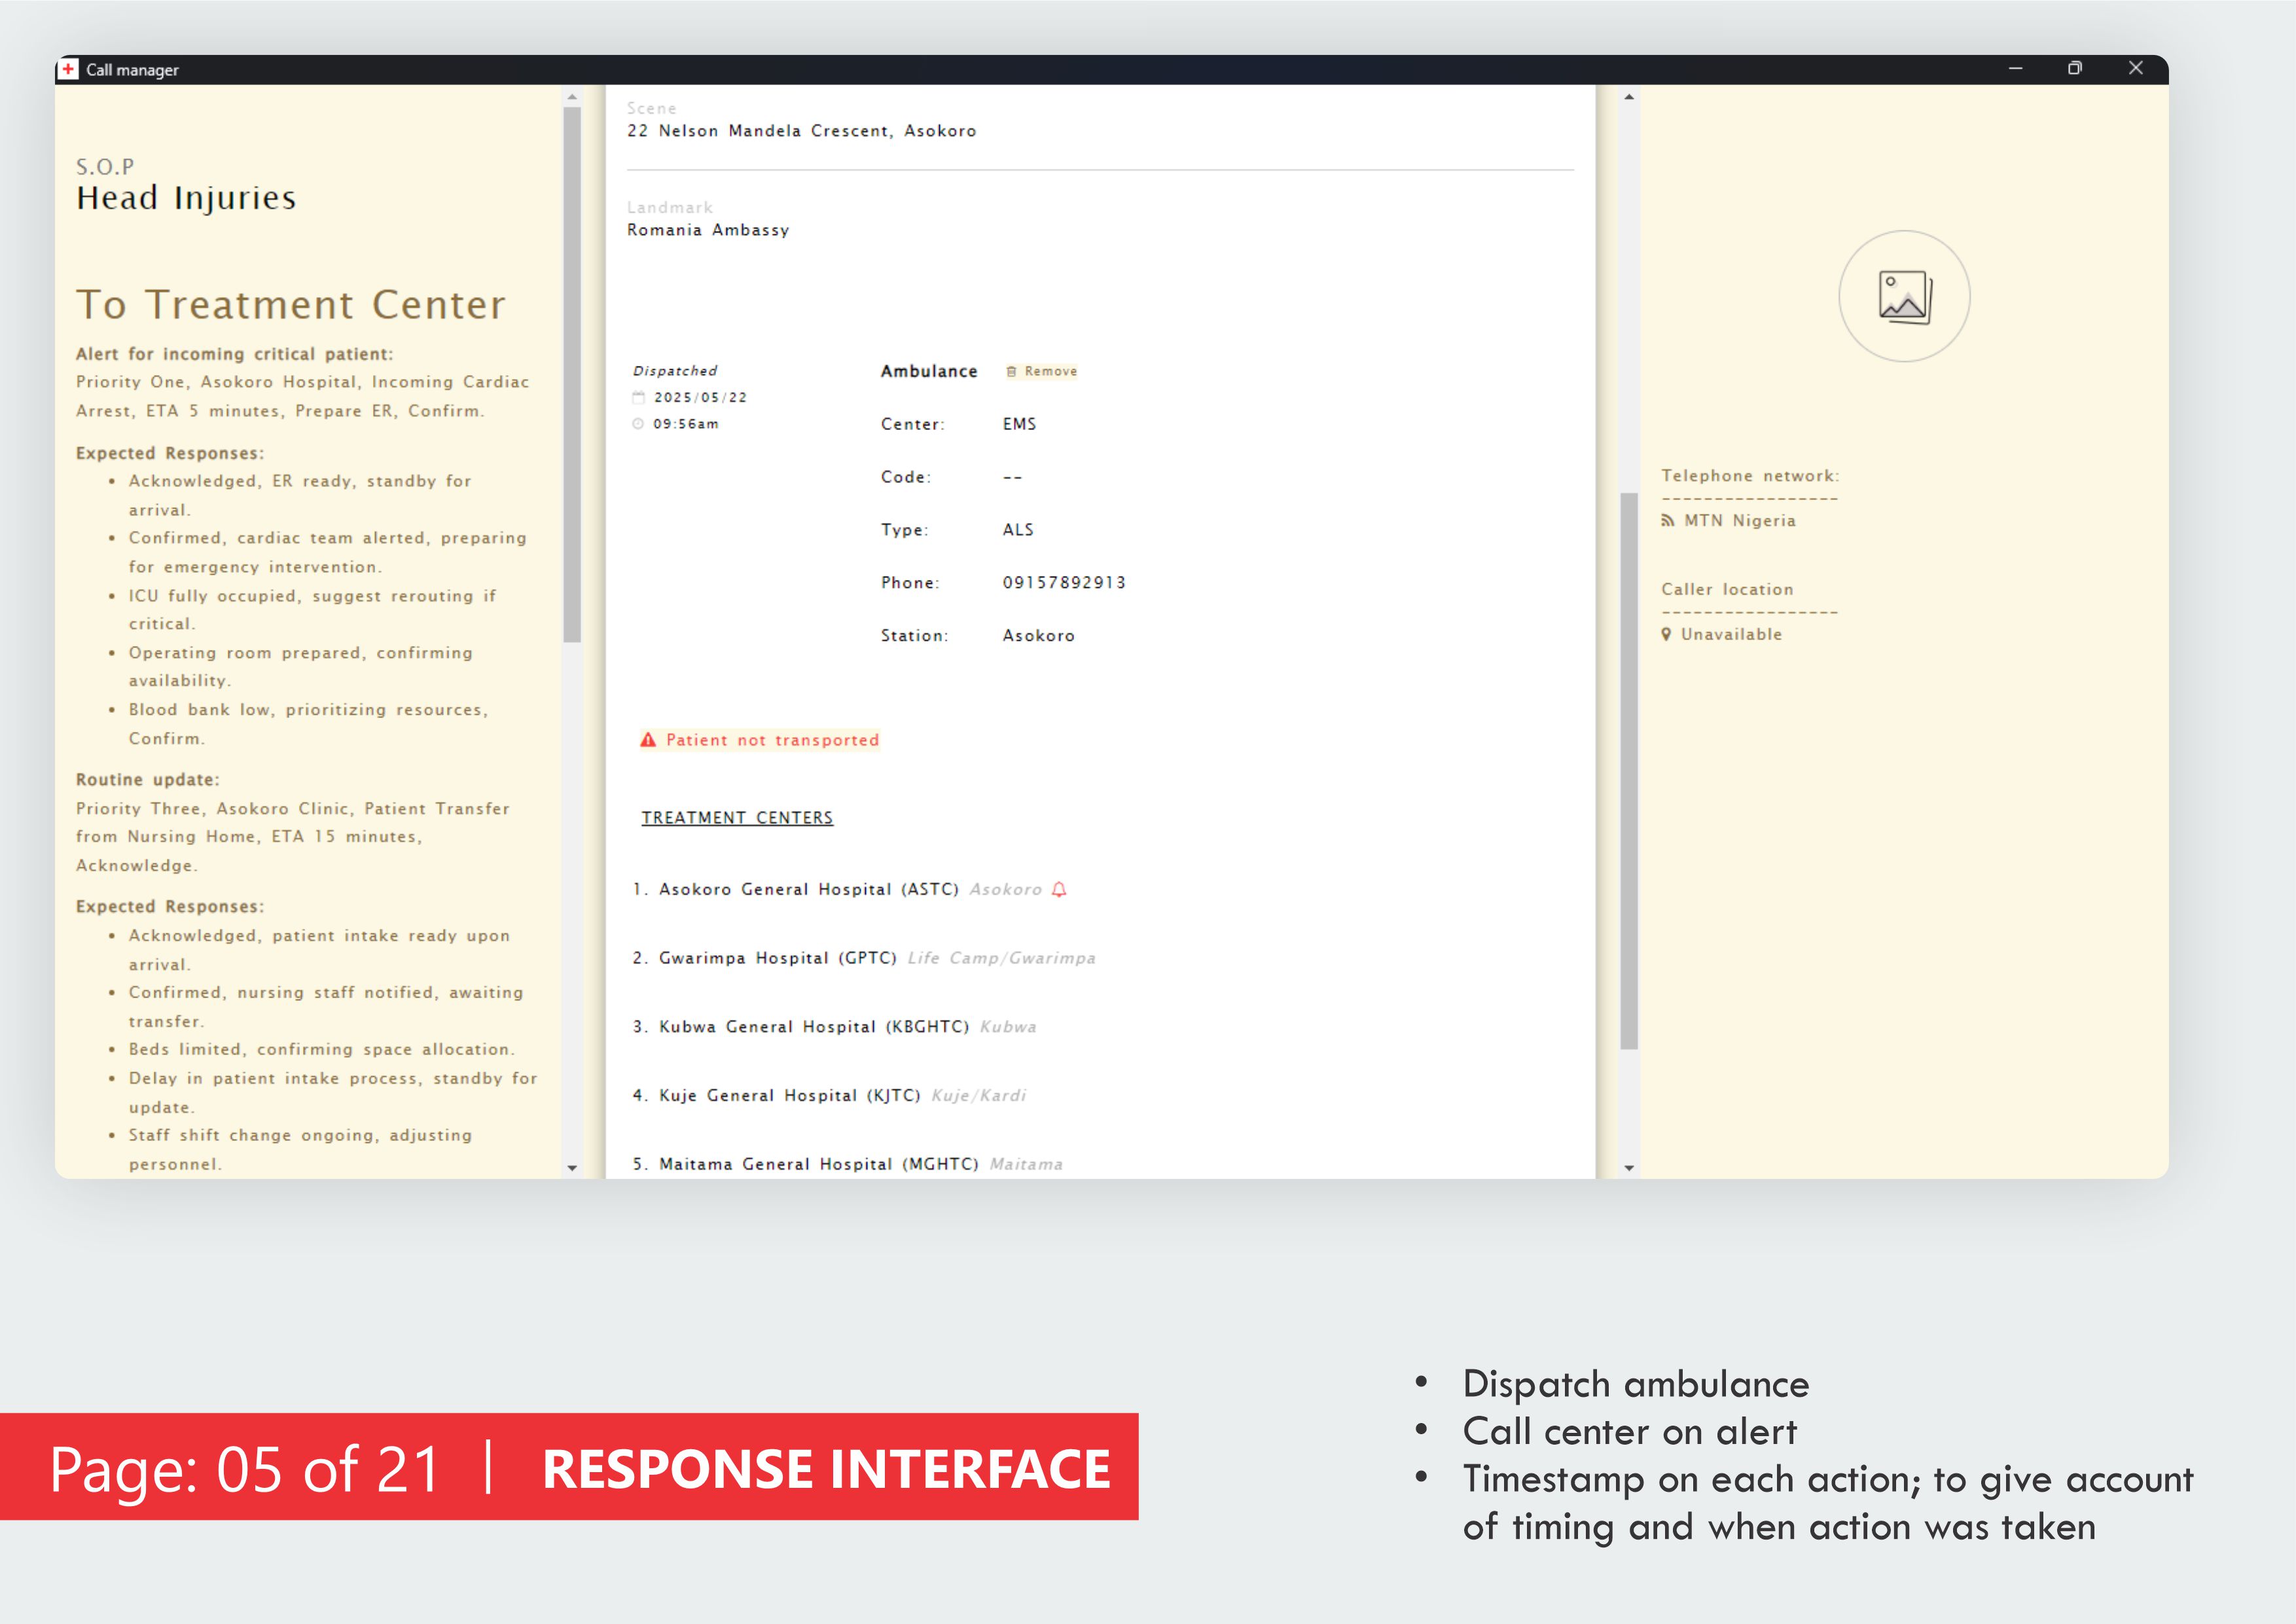Click the Head Injuries SOP title
Screen dimensions: 2296x1624
(x=186, y=198)
